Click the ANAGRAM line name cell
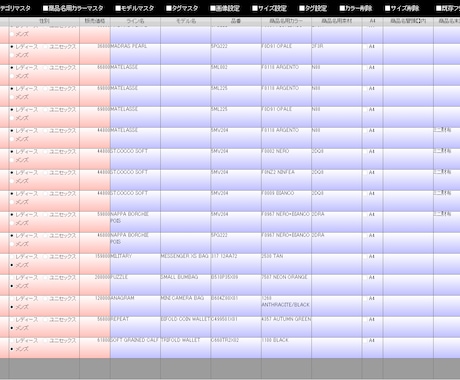Image resolution: width=460 pixels, height=380 pixels. point(135,306)
